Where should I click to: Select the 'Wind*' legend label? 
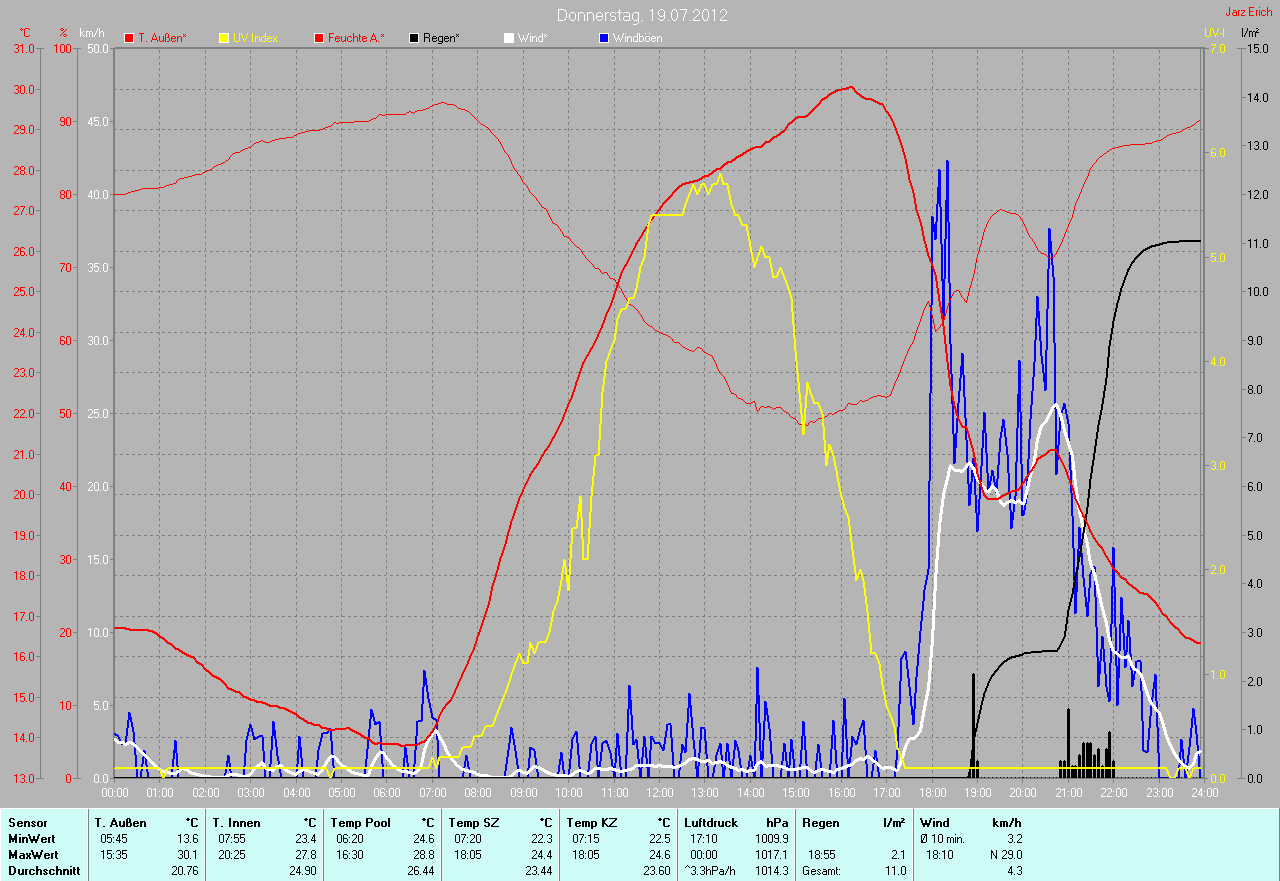(533, 38)
